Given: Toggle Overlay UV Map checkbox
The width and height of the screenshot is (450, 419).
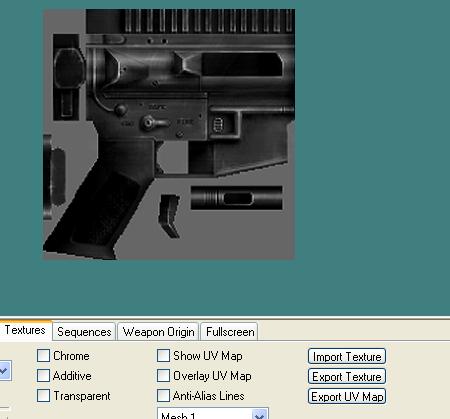Looking at the screenshot, I should [163, 376].
